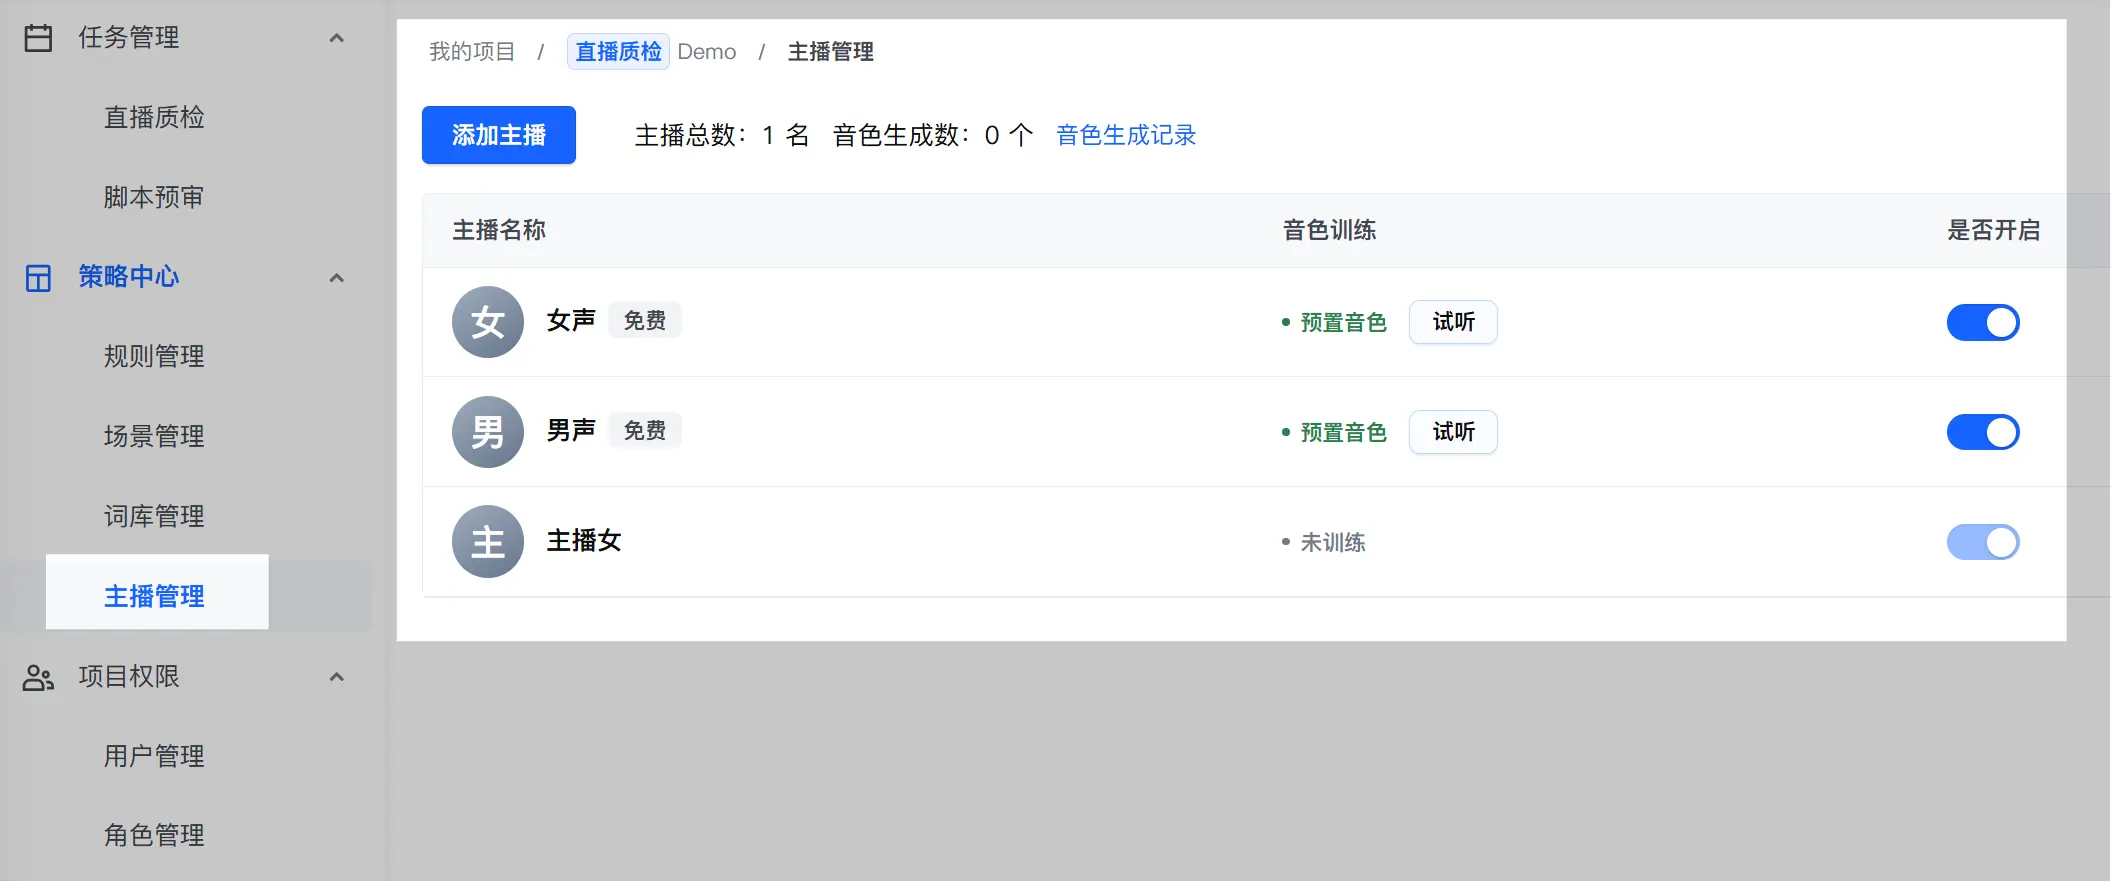Collapse the 任务管理 menu chevron
This screenshot has height=882, width=2111.
(337, 38)
